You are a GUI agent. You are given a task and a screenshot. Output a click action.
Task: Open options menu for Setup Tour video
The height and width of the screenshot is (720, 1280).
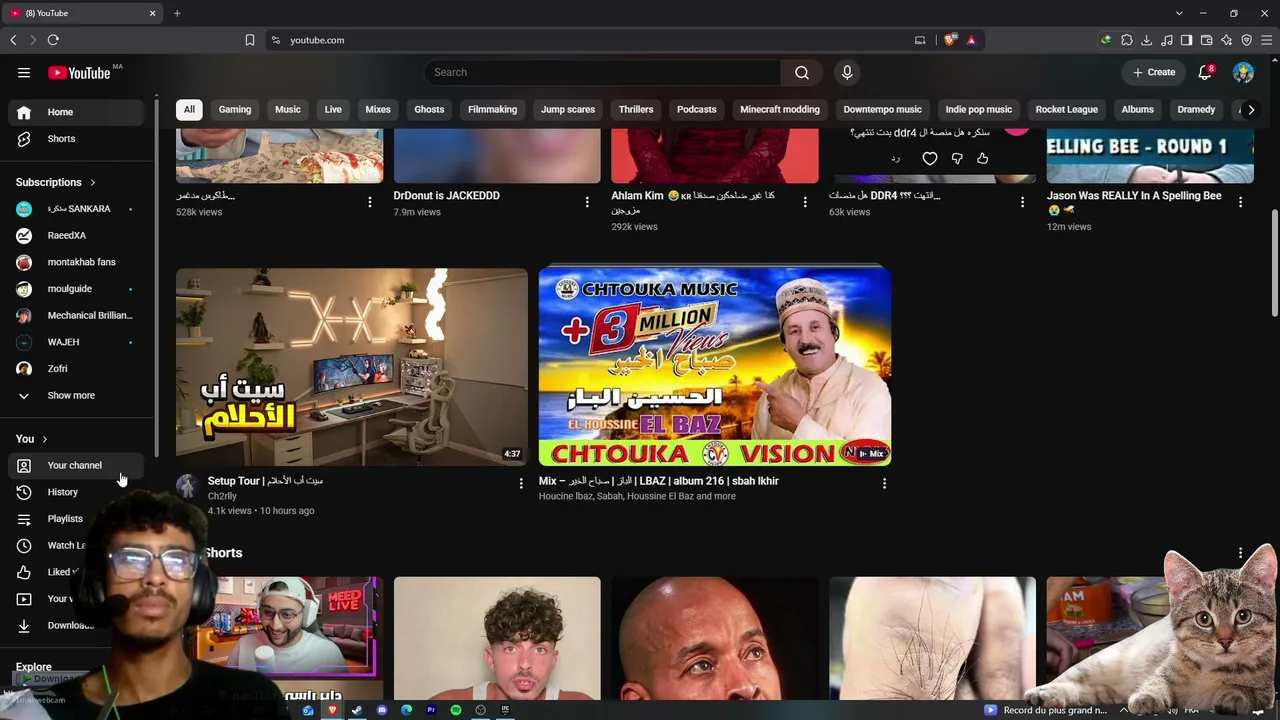pyautogui.click(x=520, y=483)
